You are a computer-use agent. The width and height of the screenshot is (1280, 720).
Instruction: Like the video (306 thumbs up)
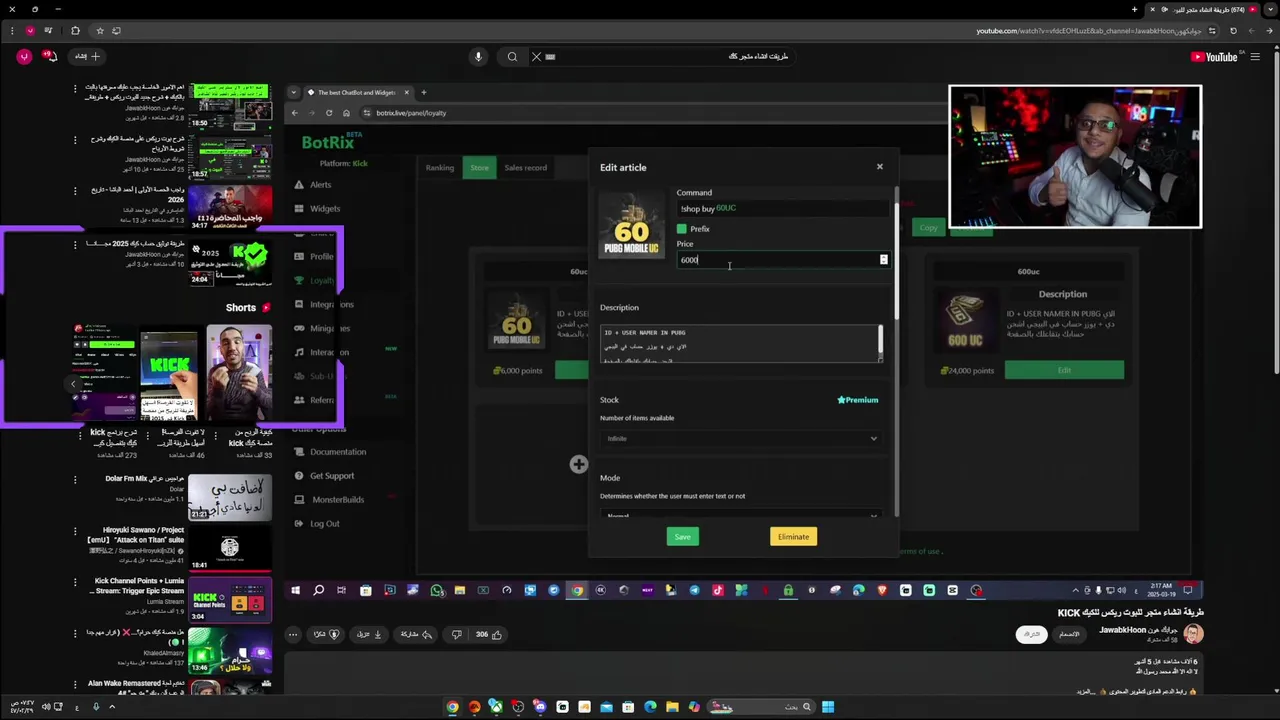(x=488, y=634)
